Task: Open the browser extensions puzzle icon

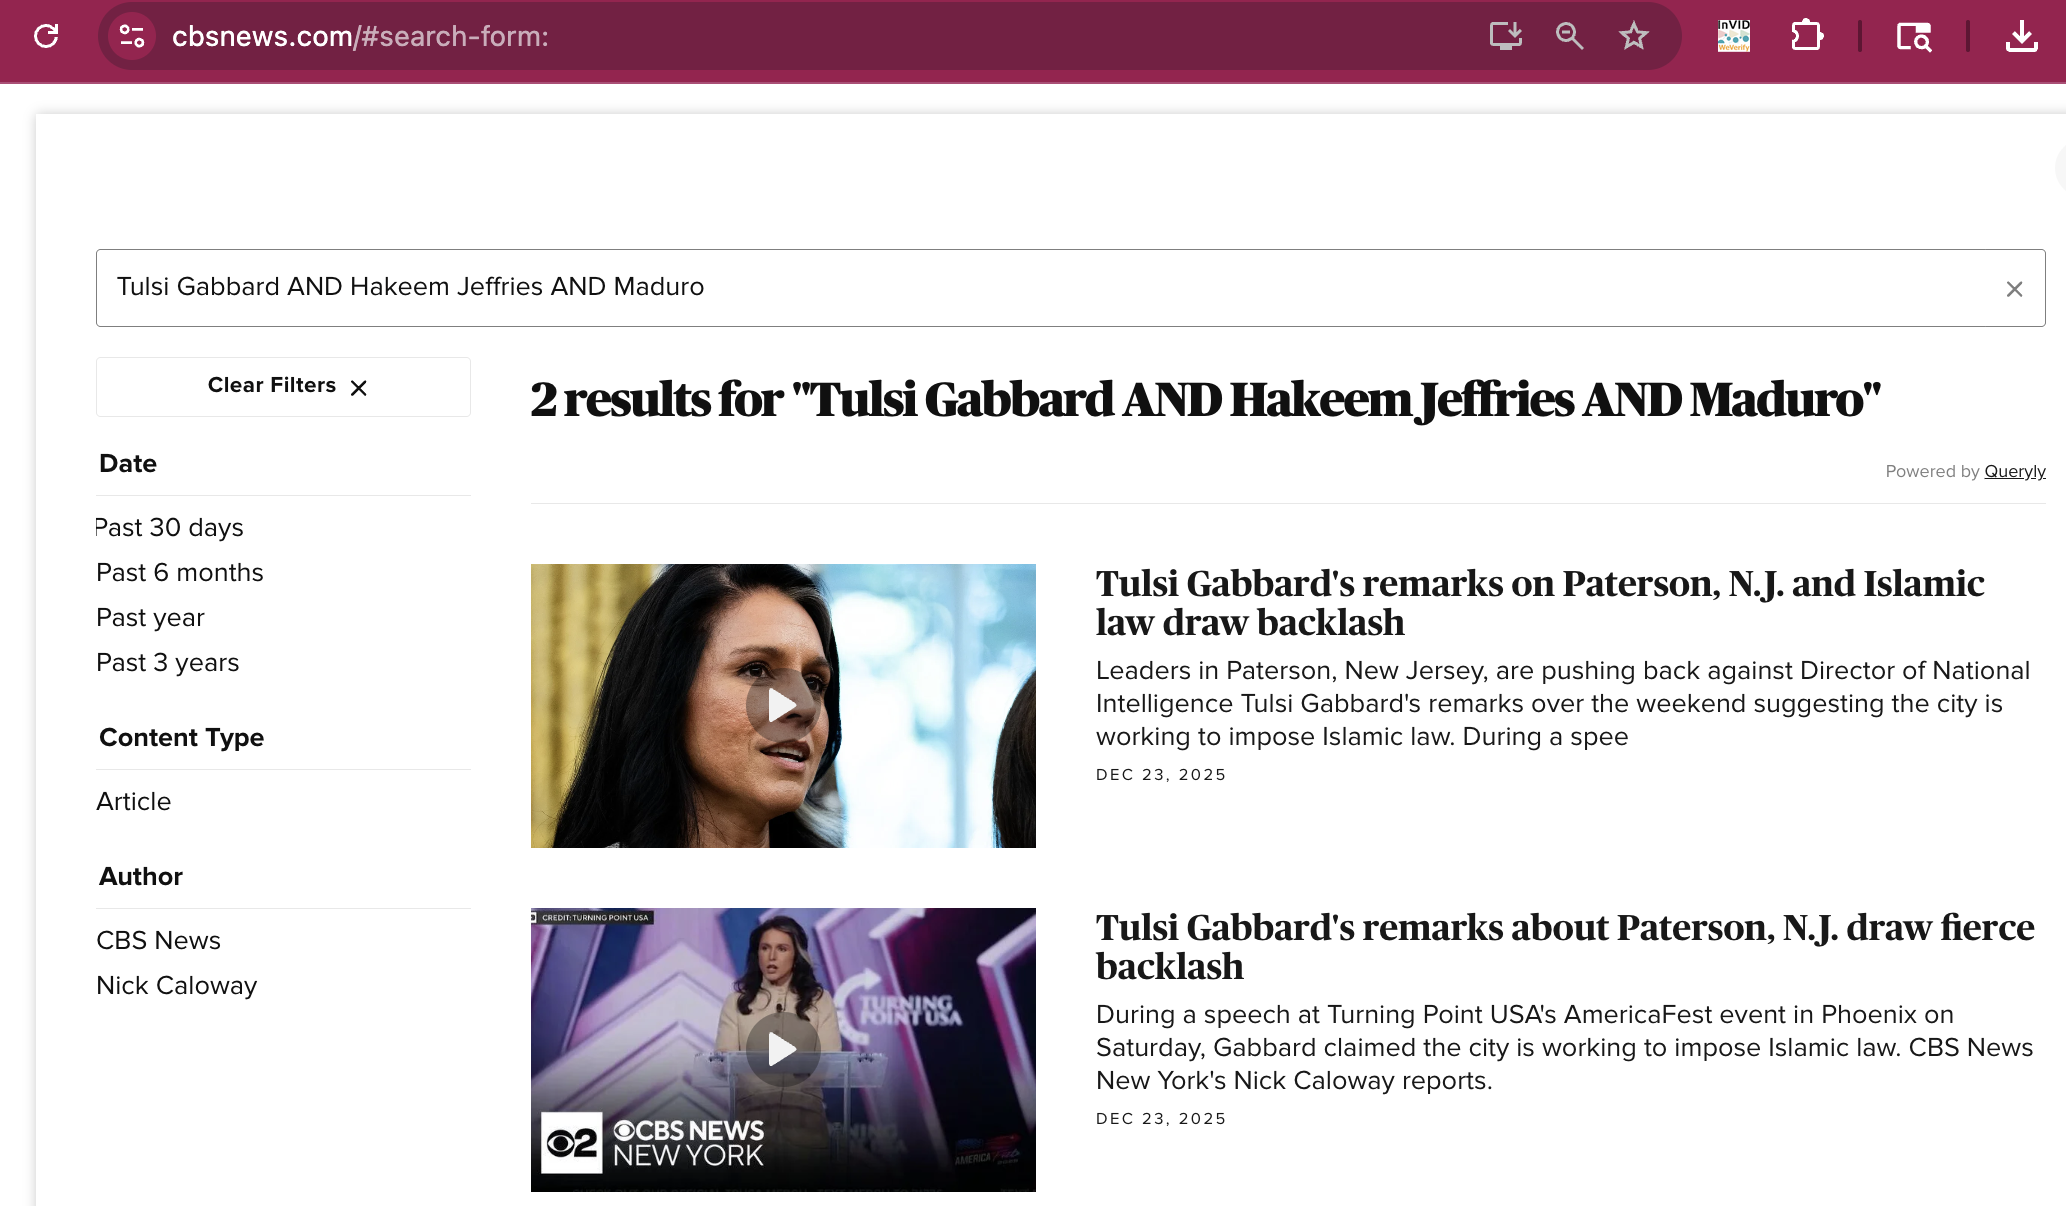Action: (1806, 36)
